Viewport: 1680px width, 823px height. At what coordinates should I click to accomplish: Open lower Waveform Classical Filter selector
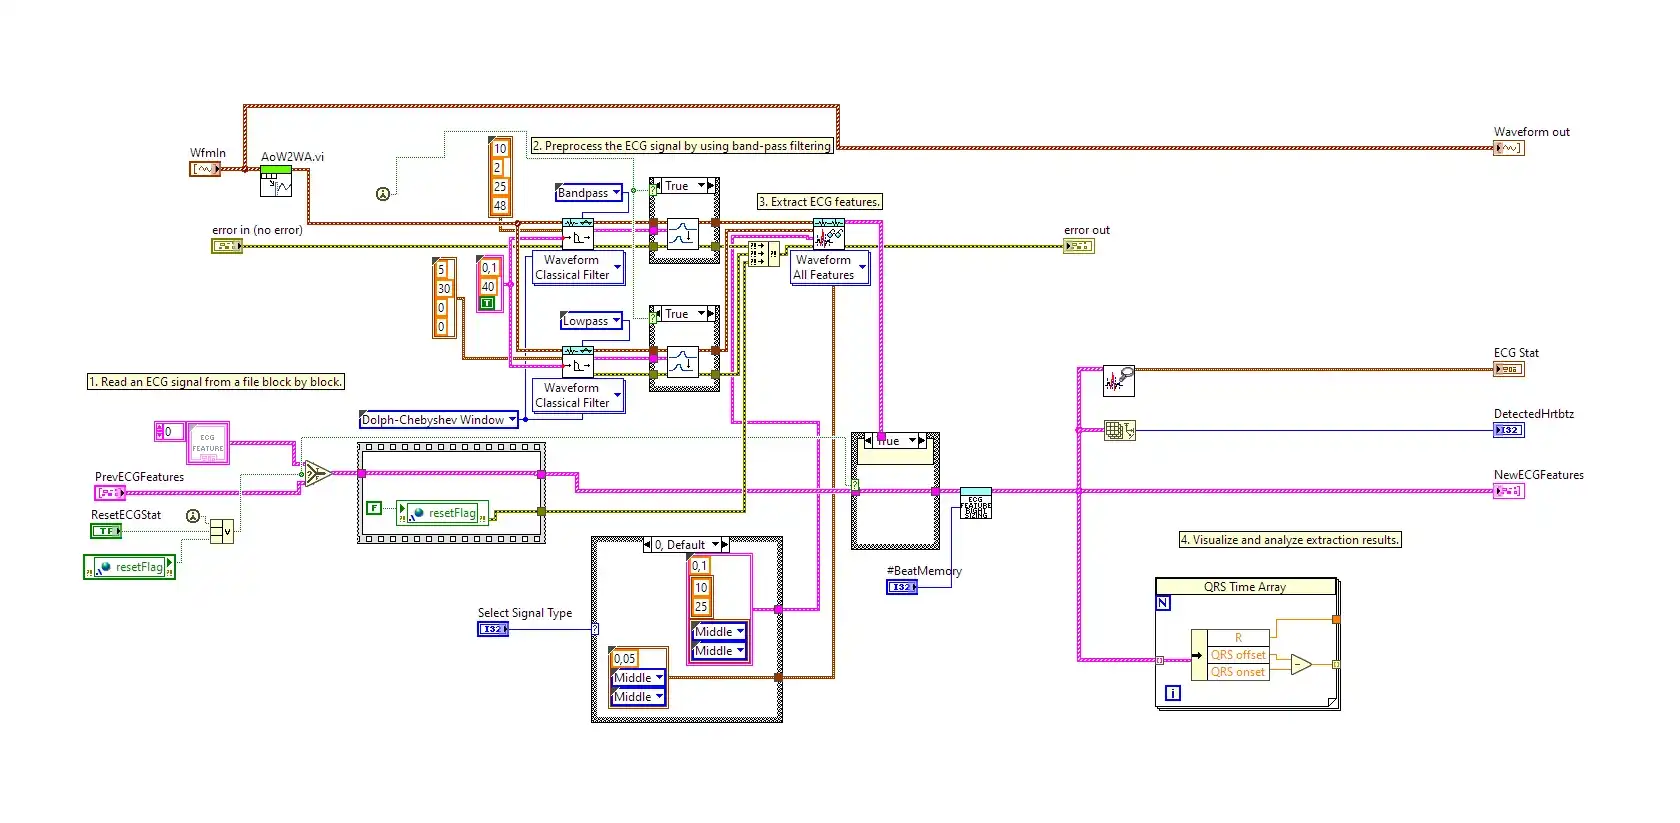click(578, 395)
